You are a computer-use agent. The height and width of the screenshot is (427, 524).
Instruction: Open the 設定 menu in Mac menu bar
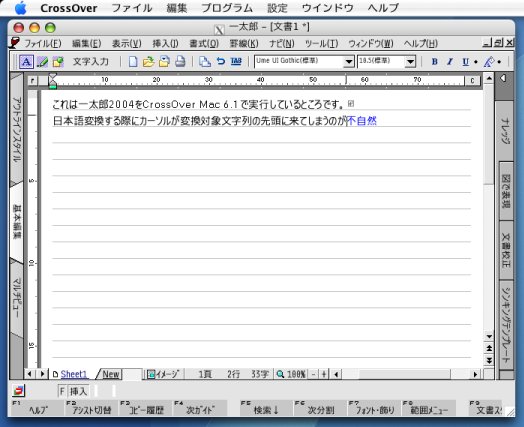click(x=277, y=8)
